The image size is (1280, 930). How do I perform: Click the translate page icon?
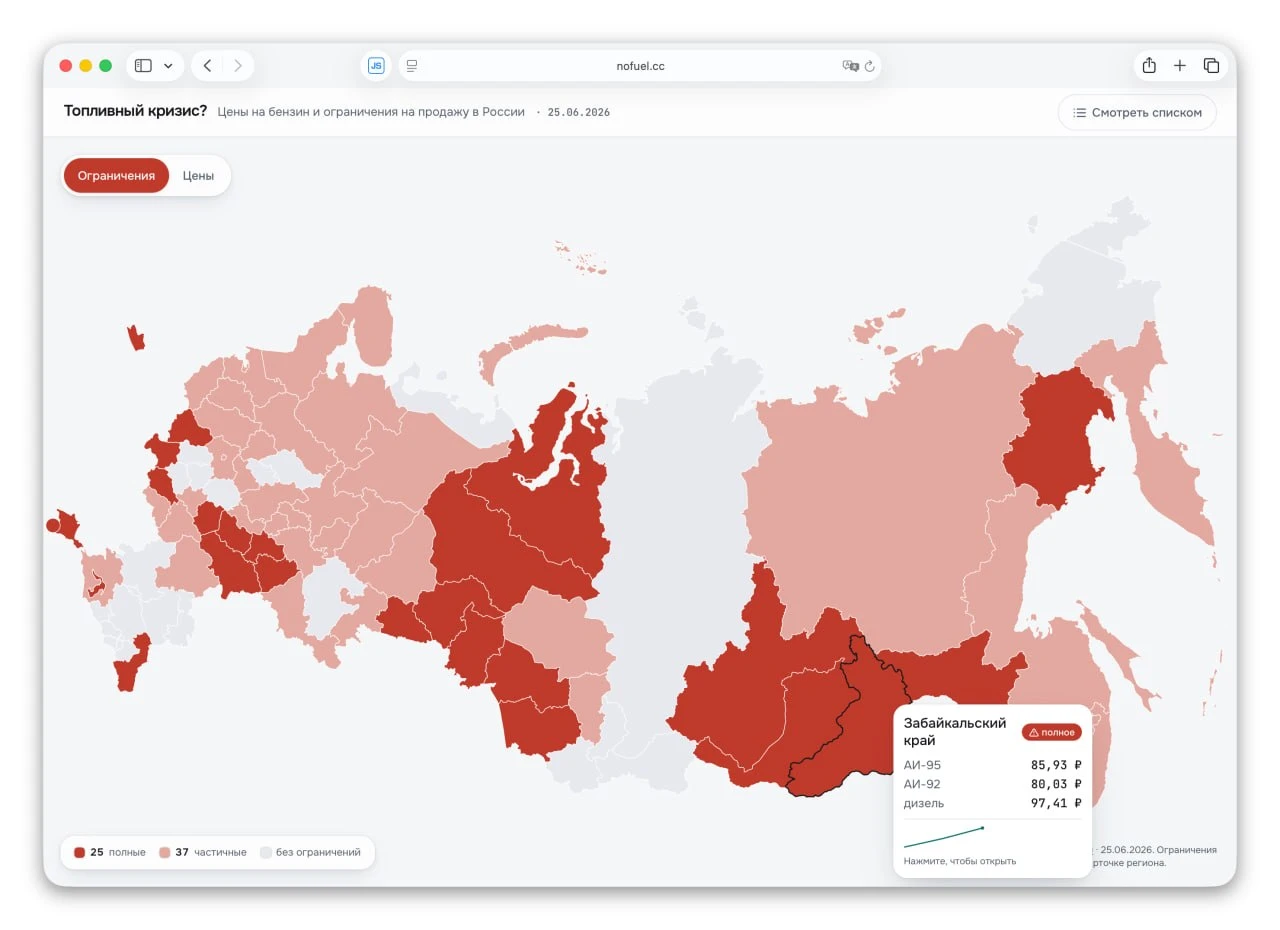(x=850, y=66)
